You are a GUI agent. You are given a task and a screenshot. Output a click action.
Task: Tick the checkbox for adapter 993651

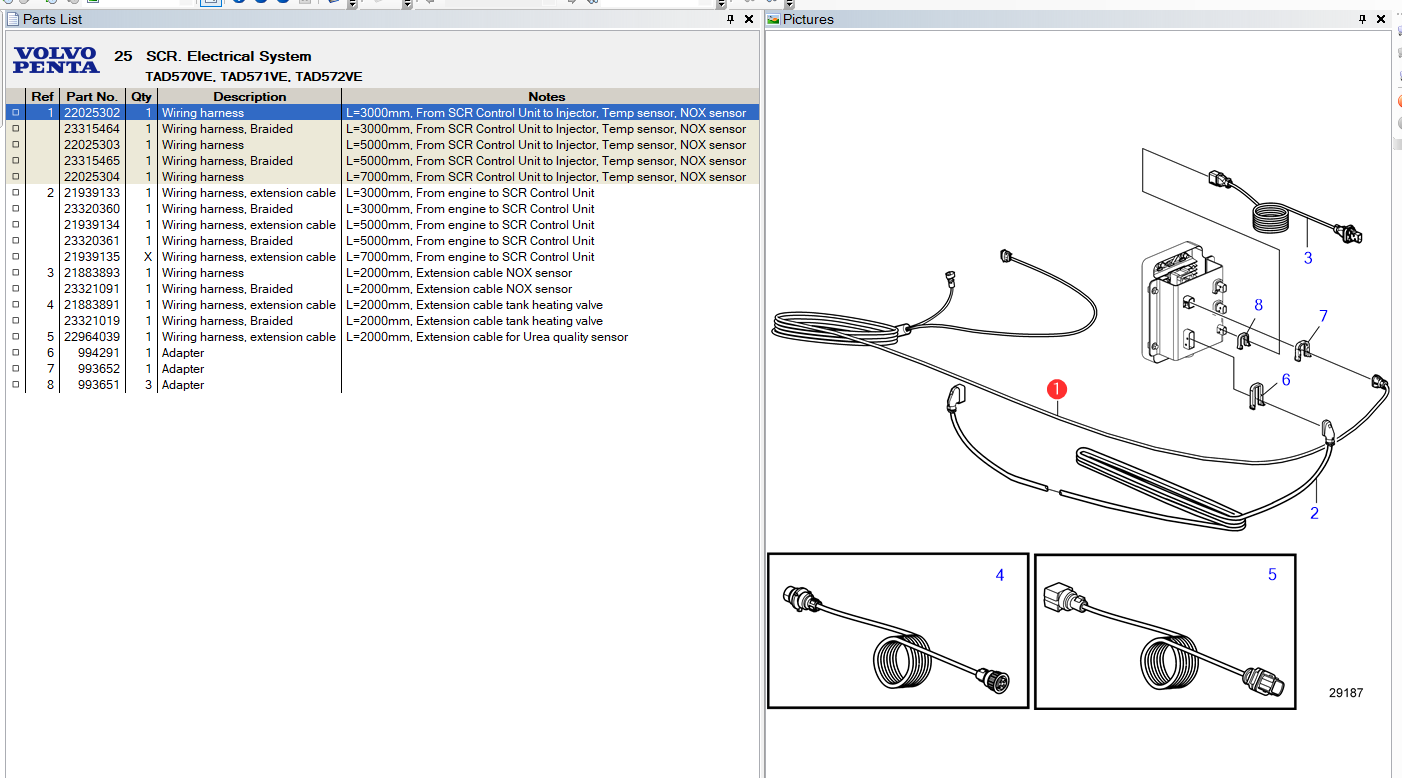15,385
